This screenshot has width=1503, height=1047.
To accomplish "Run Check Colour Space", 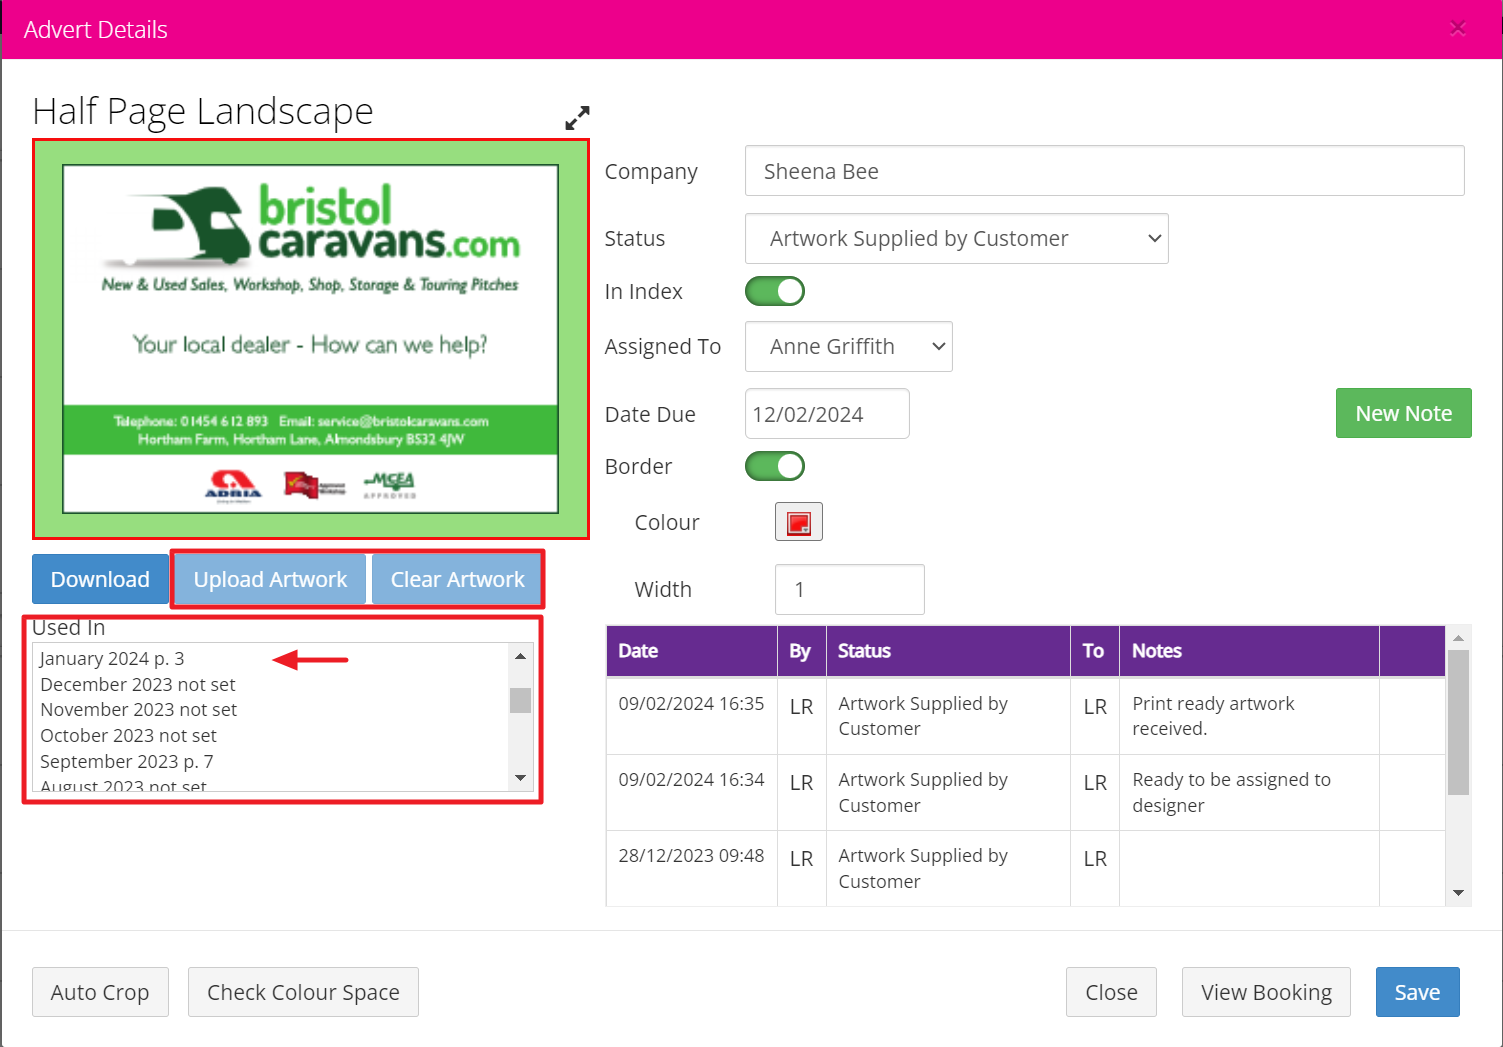I will click(303, 992).
